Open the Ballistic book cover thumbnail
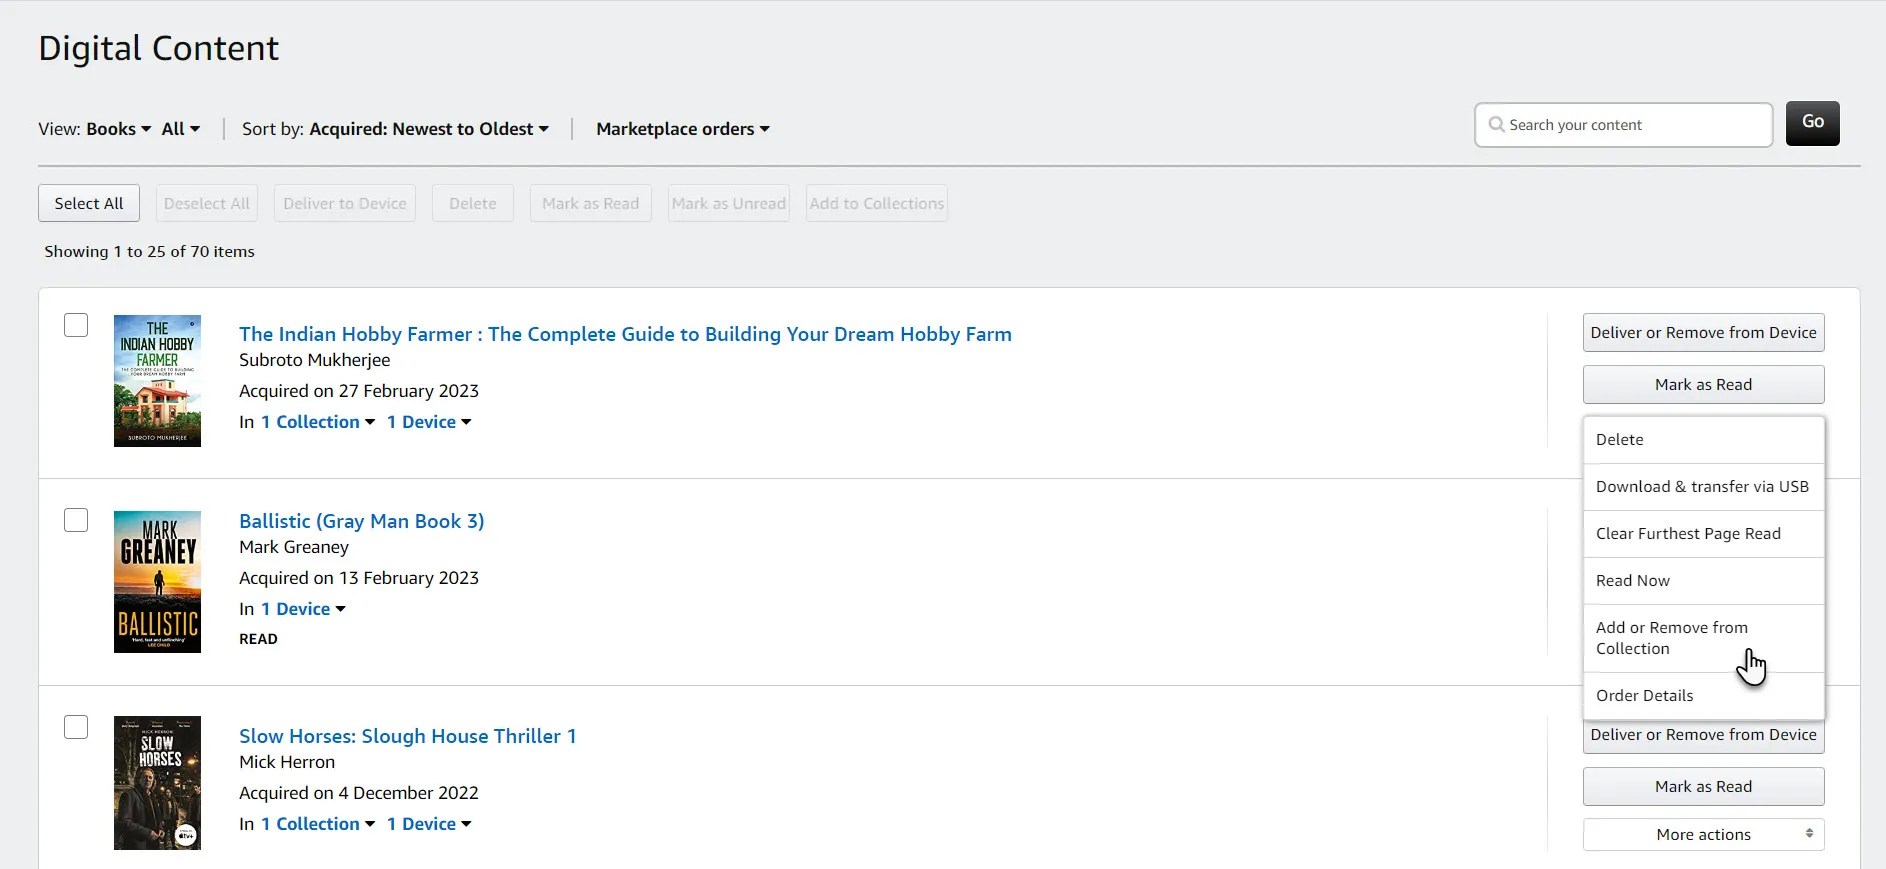Image resolution: width=1886 pixels, height=869 pixels. 157,582
